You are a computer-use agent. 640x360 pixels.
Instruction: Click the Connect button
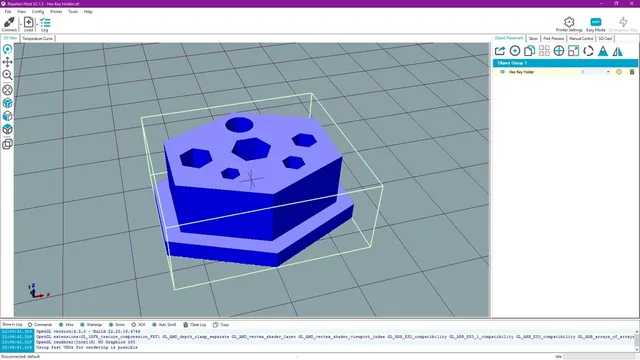coord(9,24)
